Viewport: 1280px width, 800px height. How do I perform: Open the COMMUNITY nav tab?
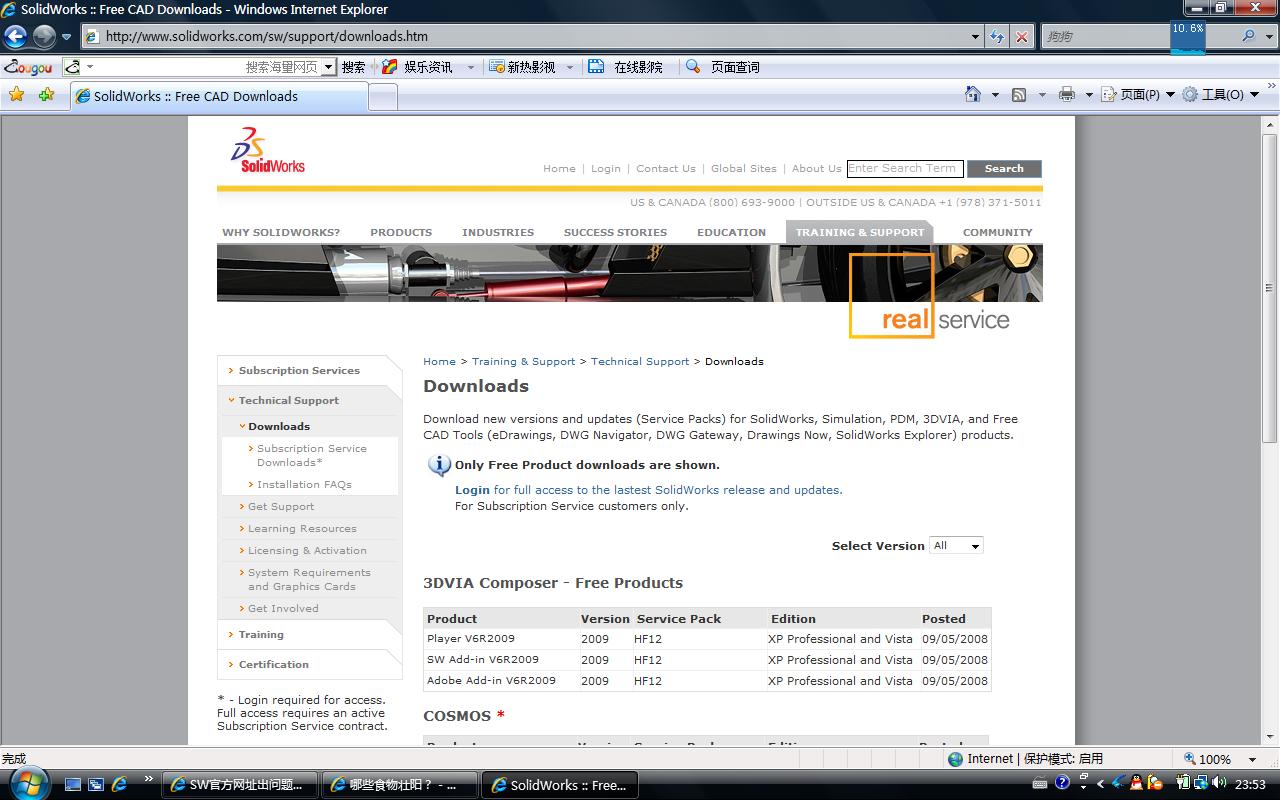tap(998, 233)
